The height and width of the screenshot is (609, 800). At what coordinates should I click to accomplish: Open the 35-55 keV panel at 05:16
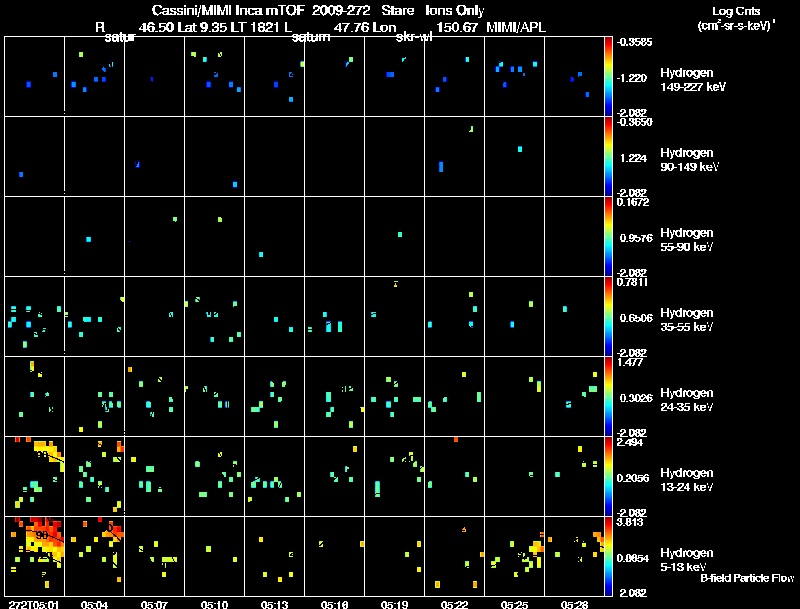click(x=335, y=317)
